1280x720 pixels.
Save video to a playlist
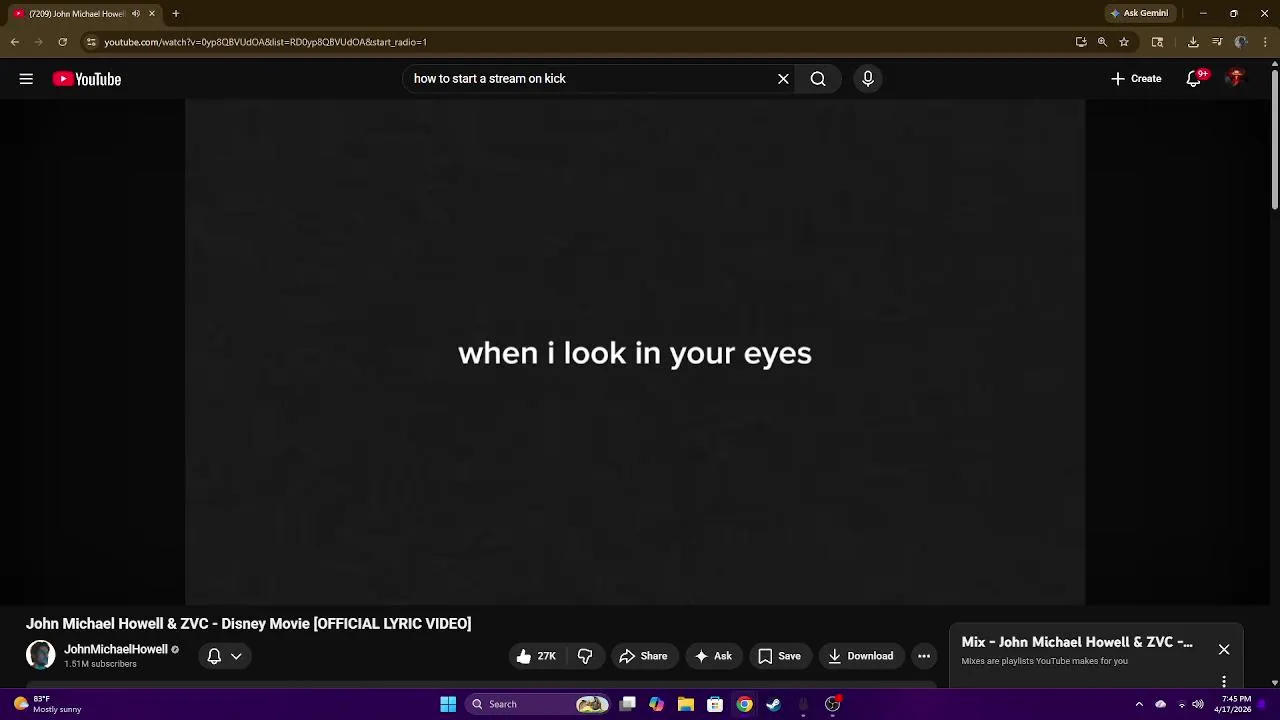[x=779, y=656]
